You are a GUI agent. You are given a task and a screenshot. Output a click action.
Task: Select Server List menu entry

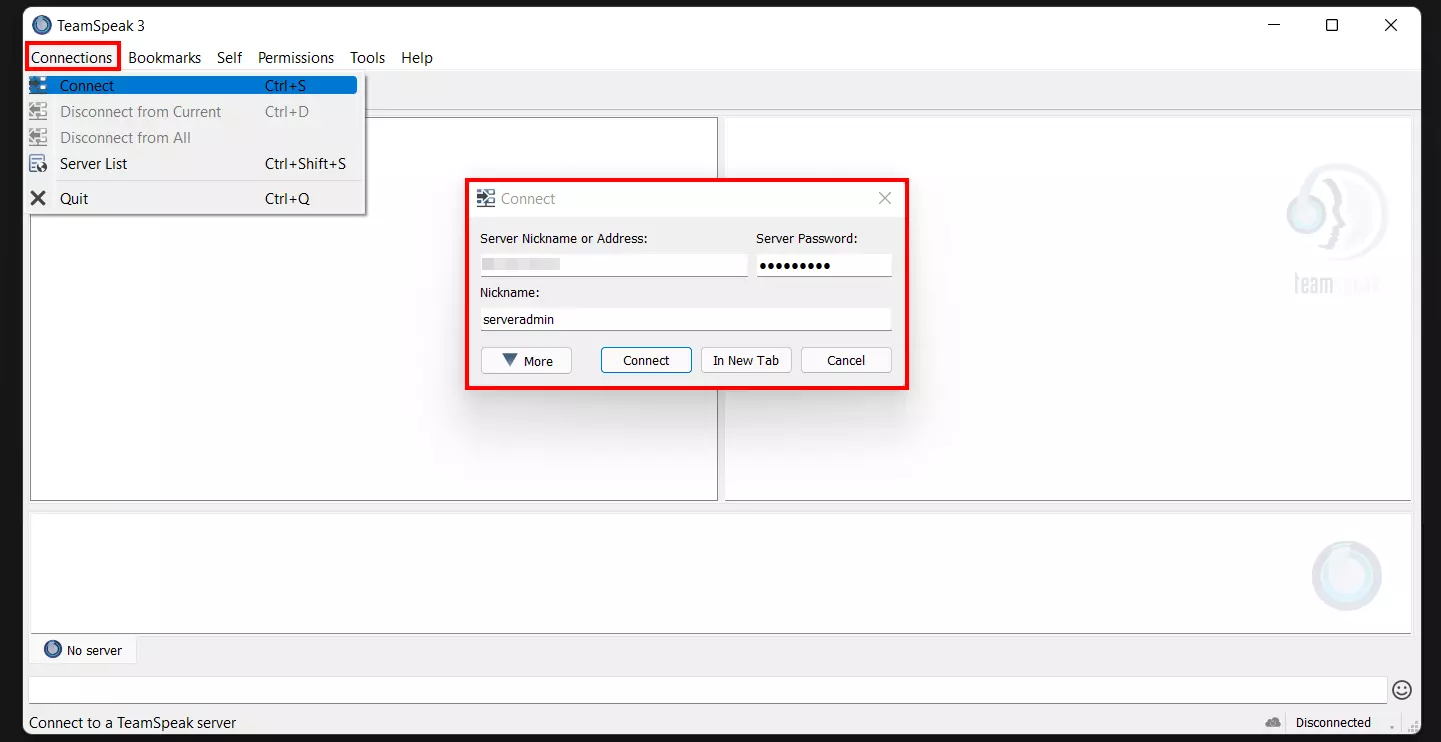click(193, 164)
